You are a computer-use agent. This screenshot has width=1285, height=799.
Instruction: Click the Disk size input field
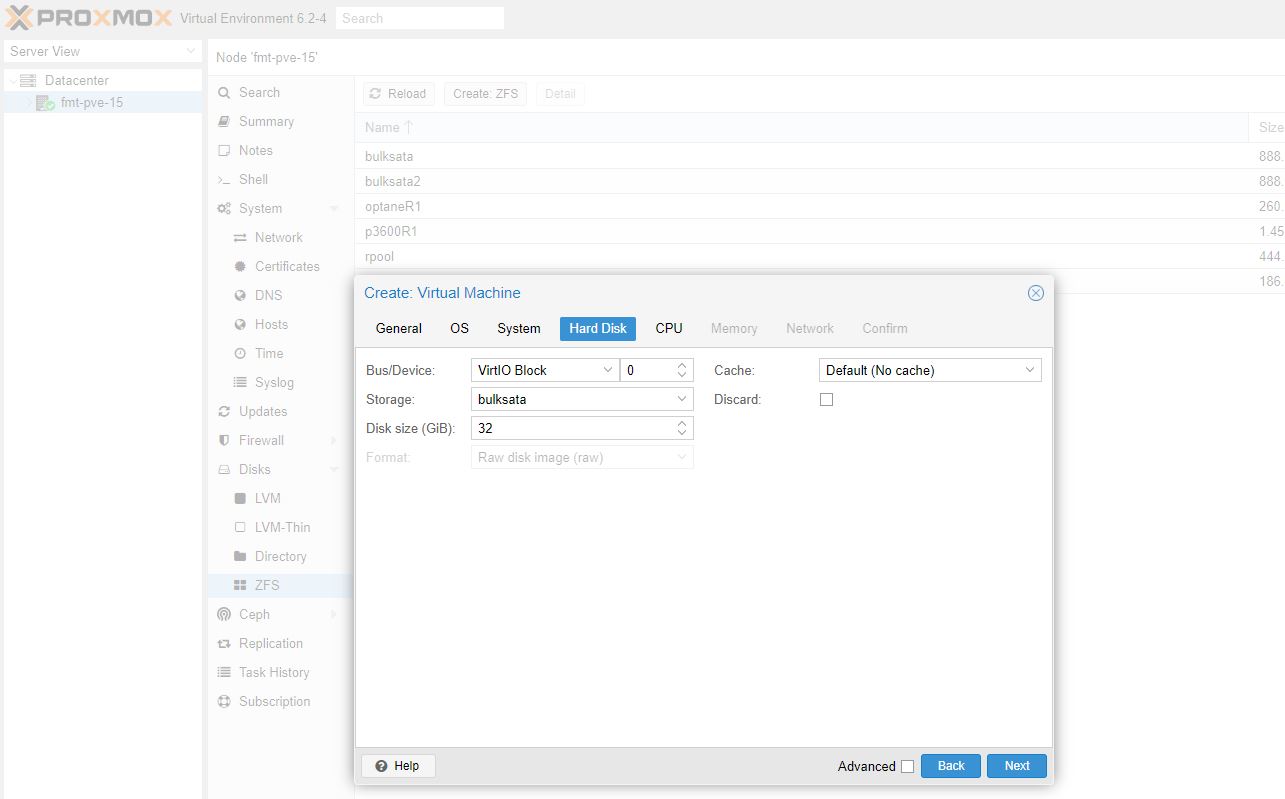(x=570, y=428)
